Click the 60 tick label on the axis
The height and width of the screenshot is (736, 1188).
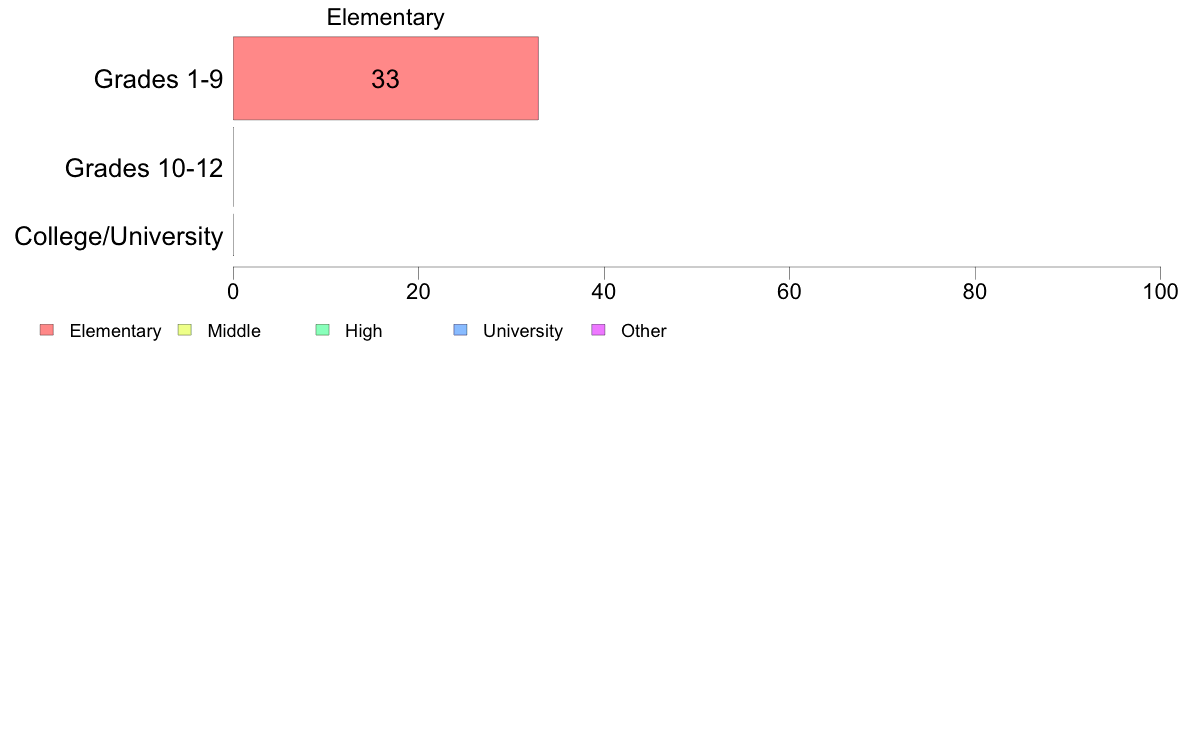789,292
